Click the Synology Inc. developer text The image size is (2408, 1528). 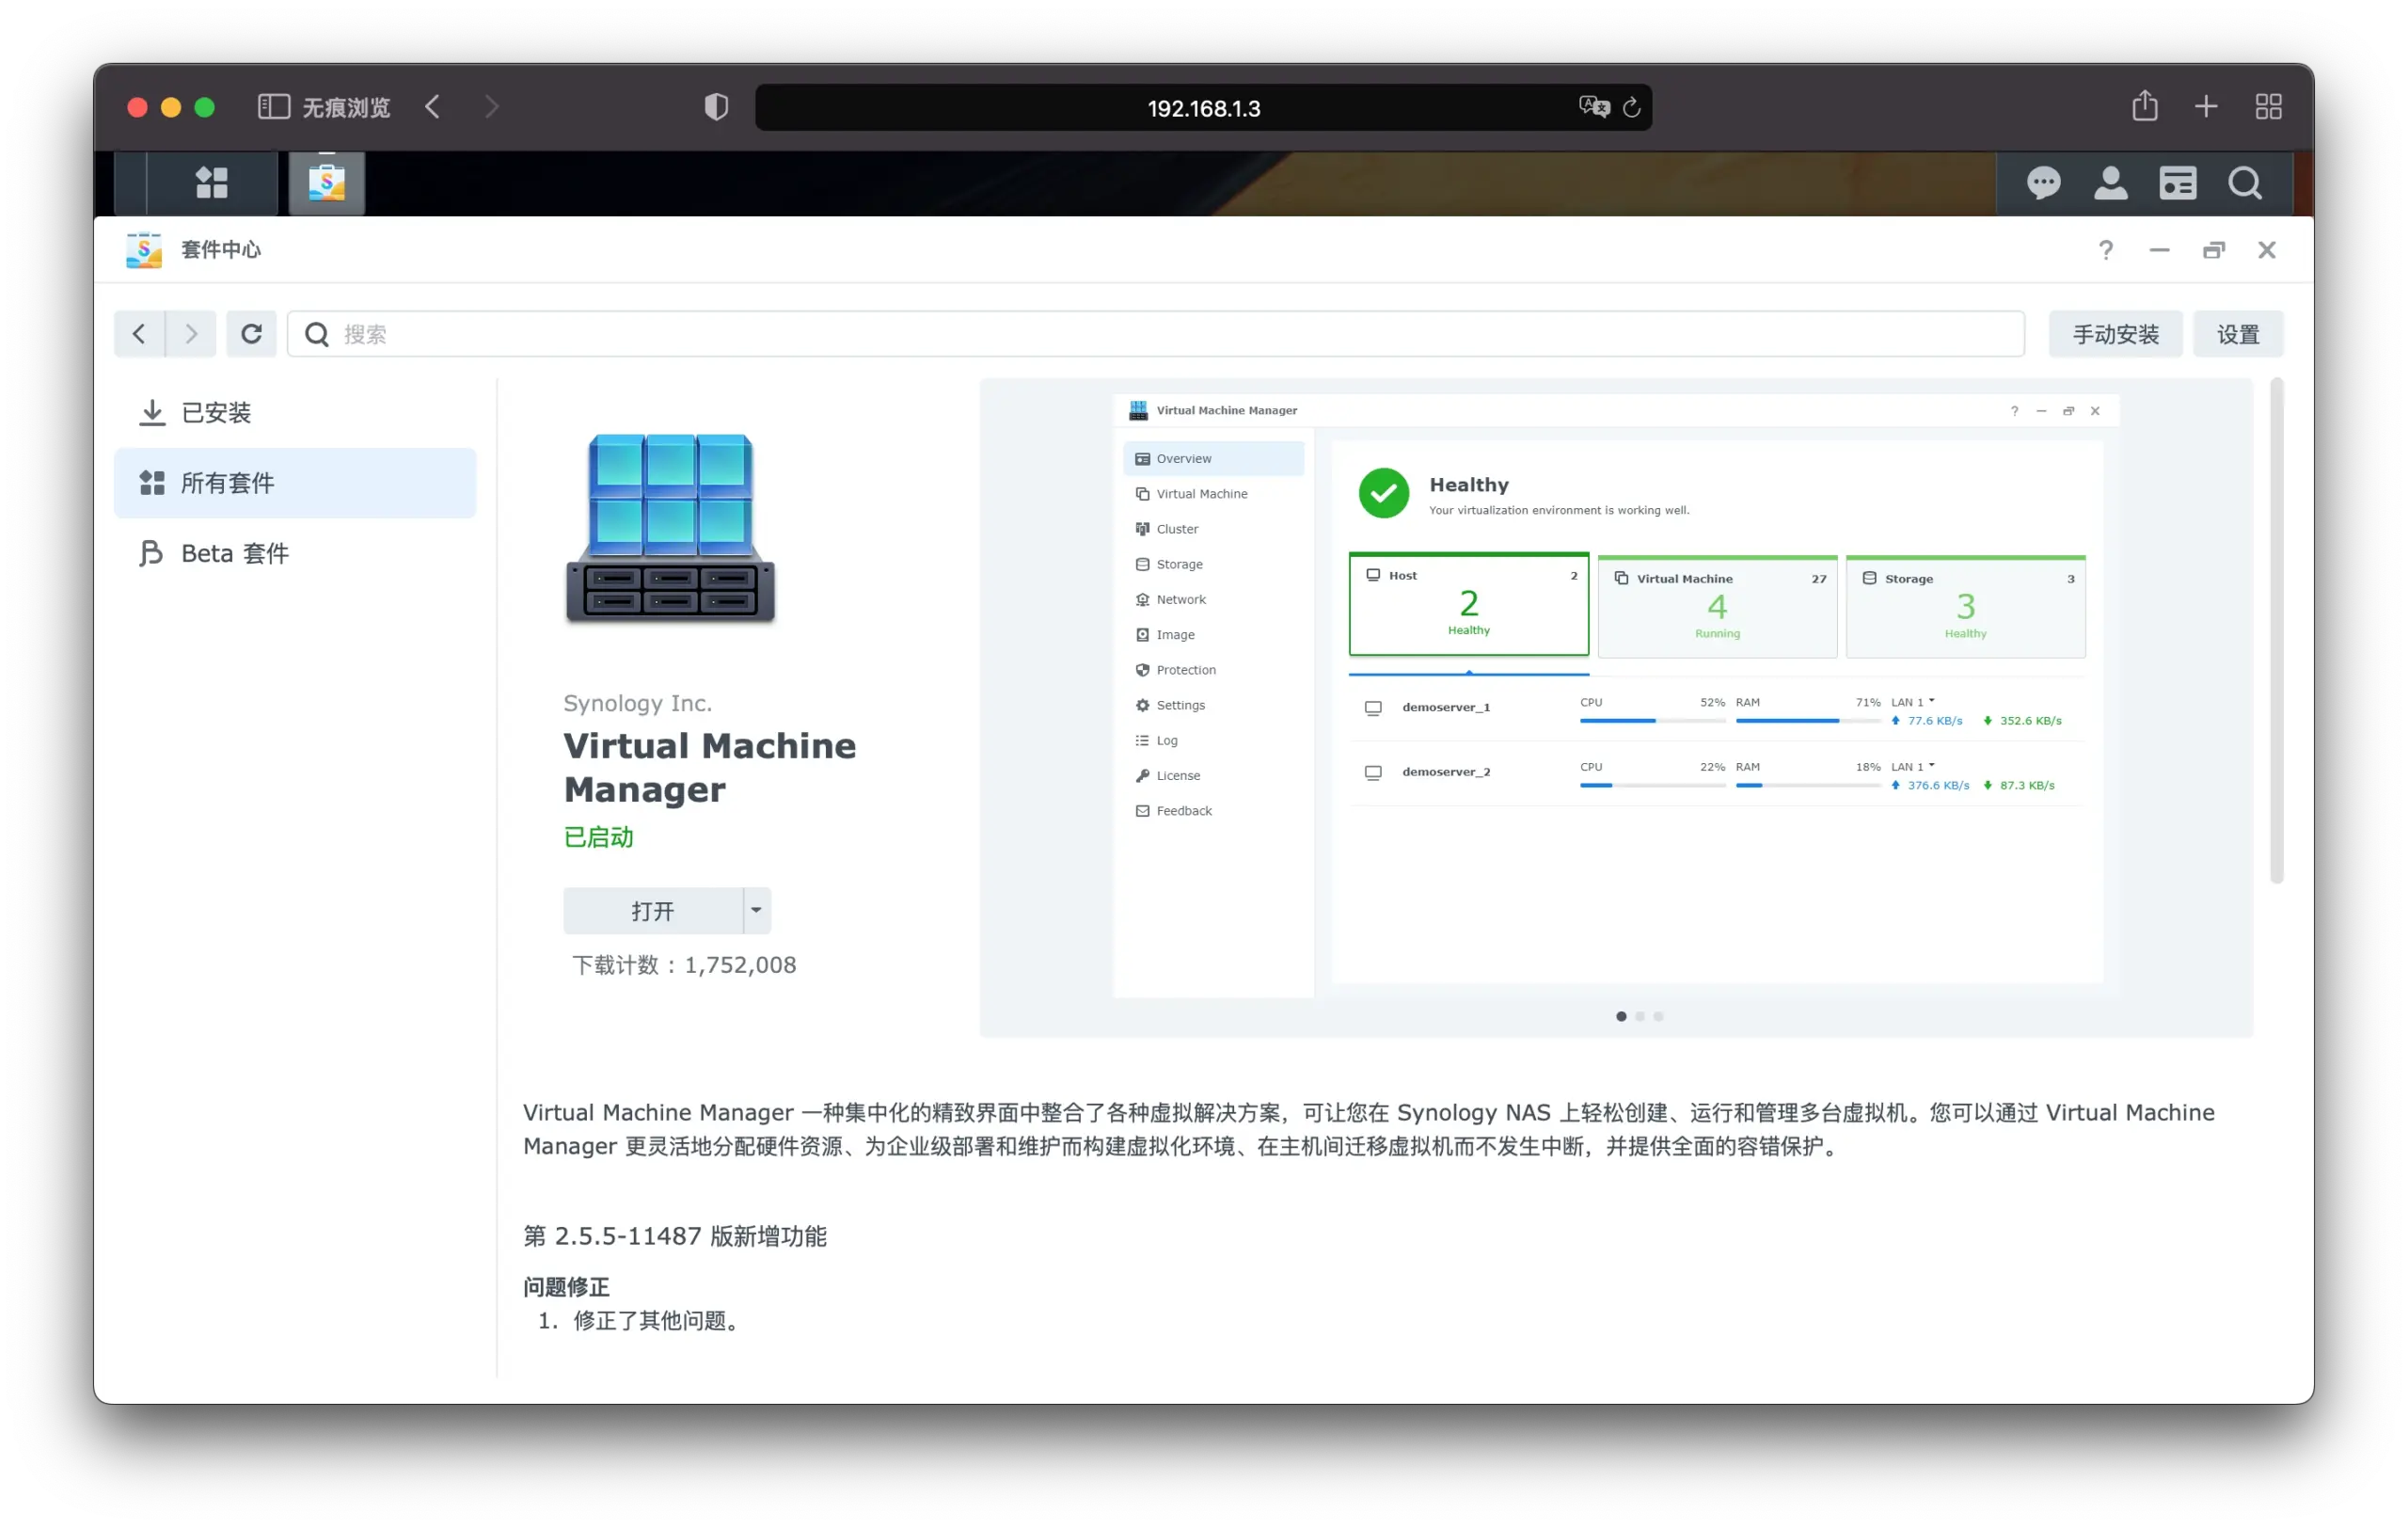pos(638,703)
